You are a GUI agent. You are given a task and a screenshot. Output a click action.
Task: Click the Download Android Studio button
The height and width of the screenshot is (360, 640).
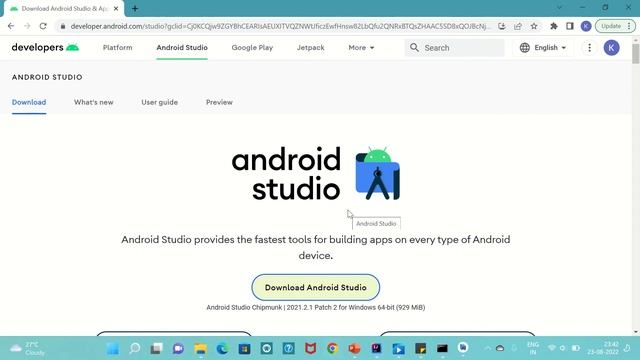316,287
